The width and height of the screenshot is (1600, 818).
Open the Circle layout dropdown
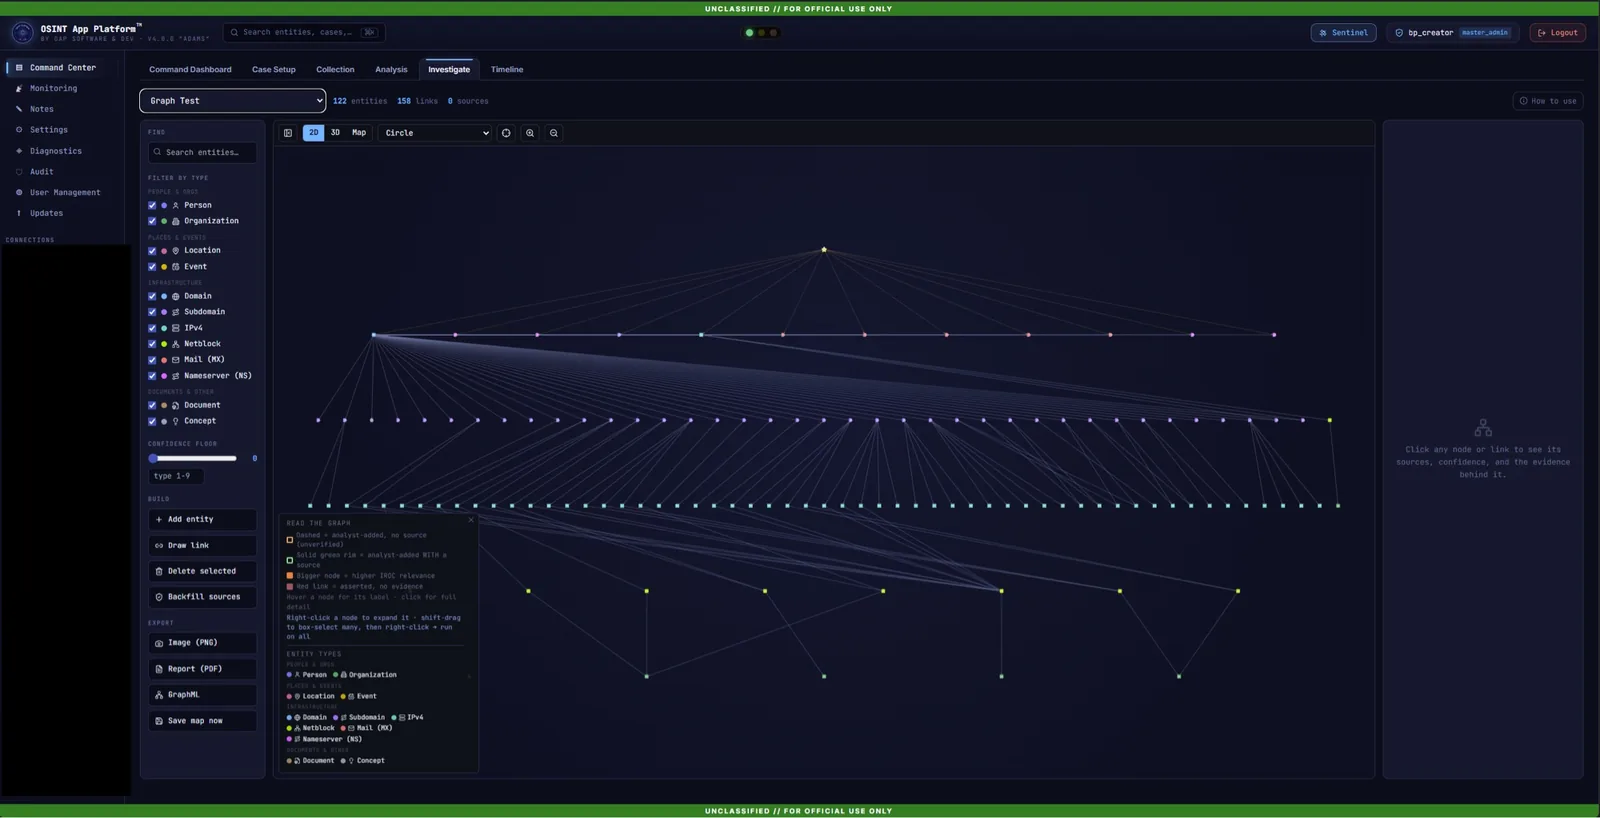[x=435, y=133]
